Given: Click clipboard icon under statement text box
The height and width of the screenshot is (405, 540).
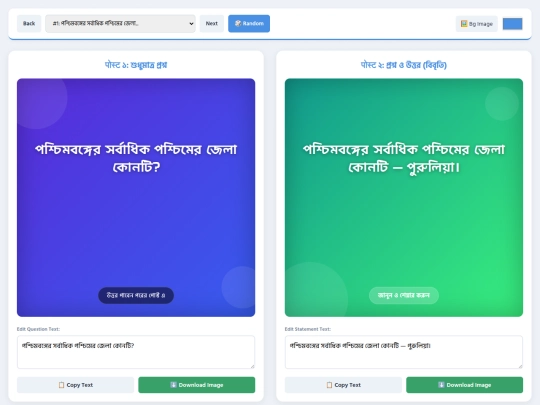Looking at the screenshot, I should (x=329, y=385).
